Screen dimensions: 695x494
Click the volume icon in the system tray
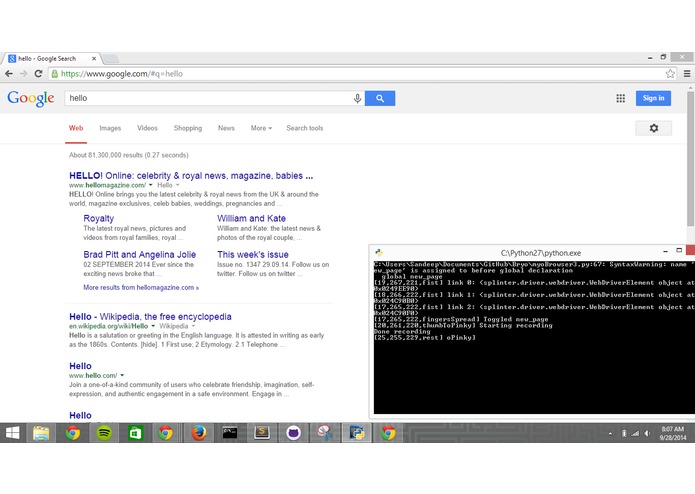click(648, 433)
